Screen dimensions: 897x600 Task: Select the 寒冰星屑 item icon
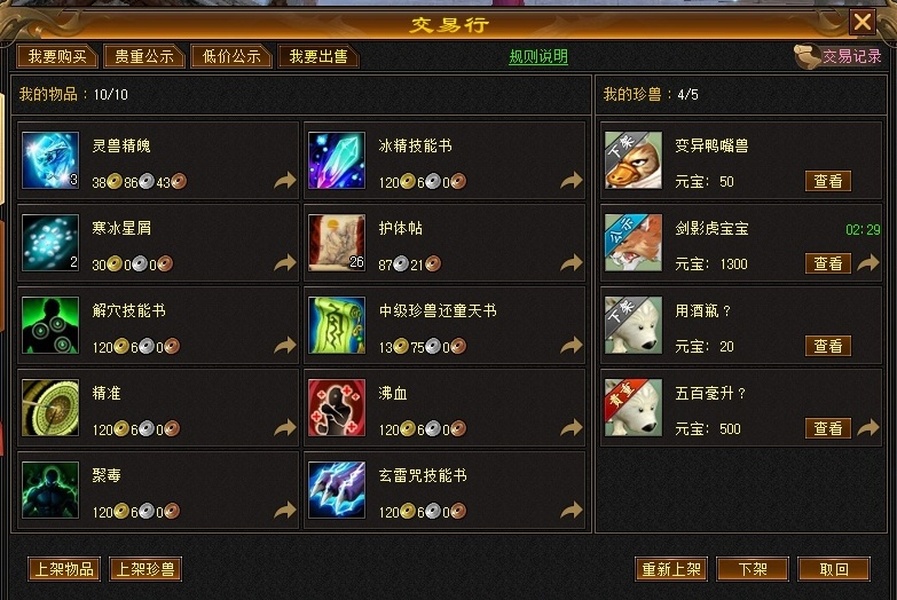[50, 243]
